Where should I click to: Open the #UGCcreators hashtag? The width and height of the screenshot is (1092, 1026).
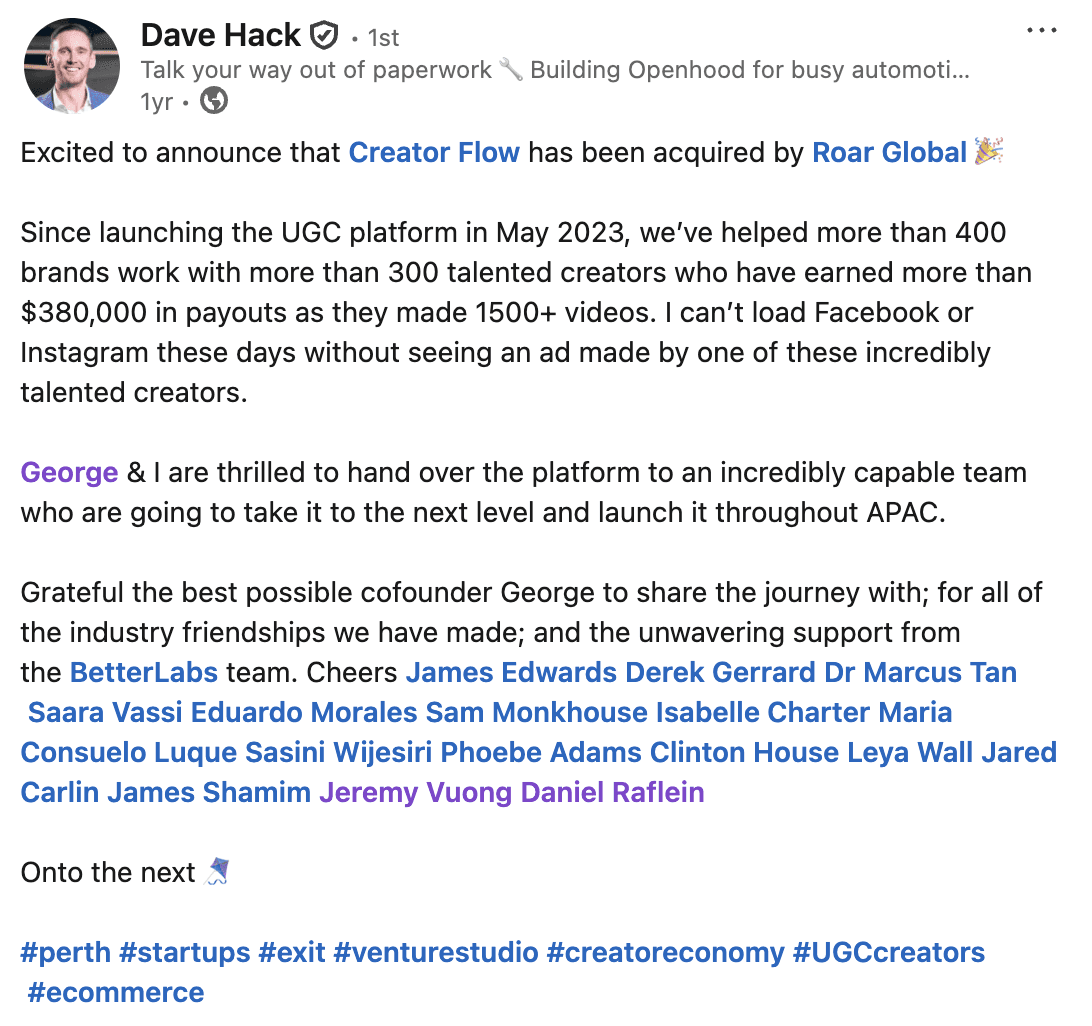pyautogui.click(x=889, y=953)
